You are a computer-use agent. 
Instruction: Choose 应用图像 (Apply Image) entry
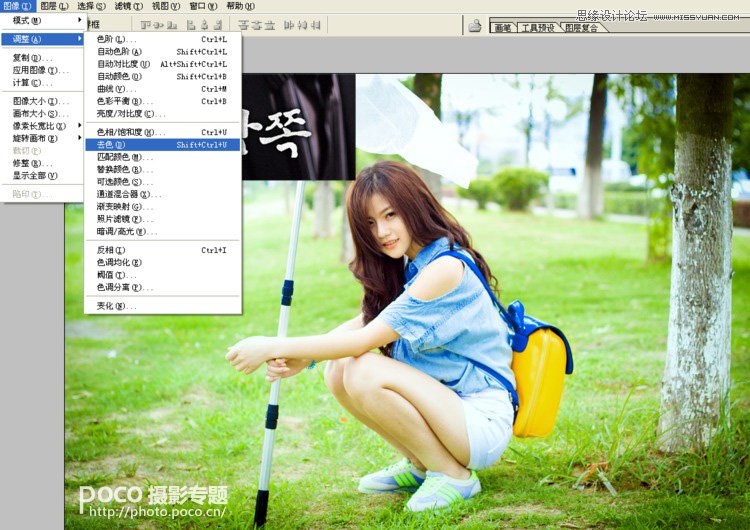42,70
